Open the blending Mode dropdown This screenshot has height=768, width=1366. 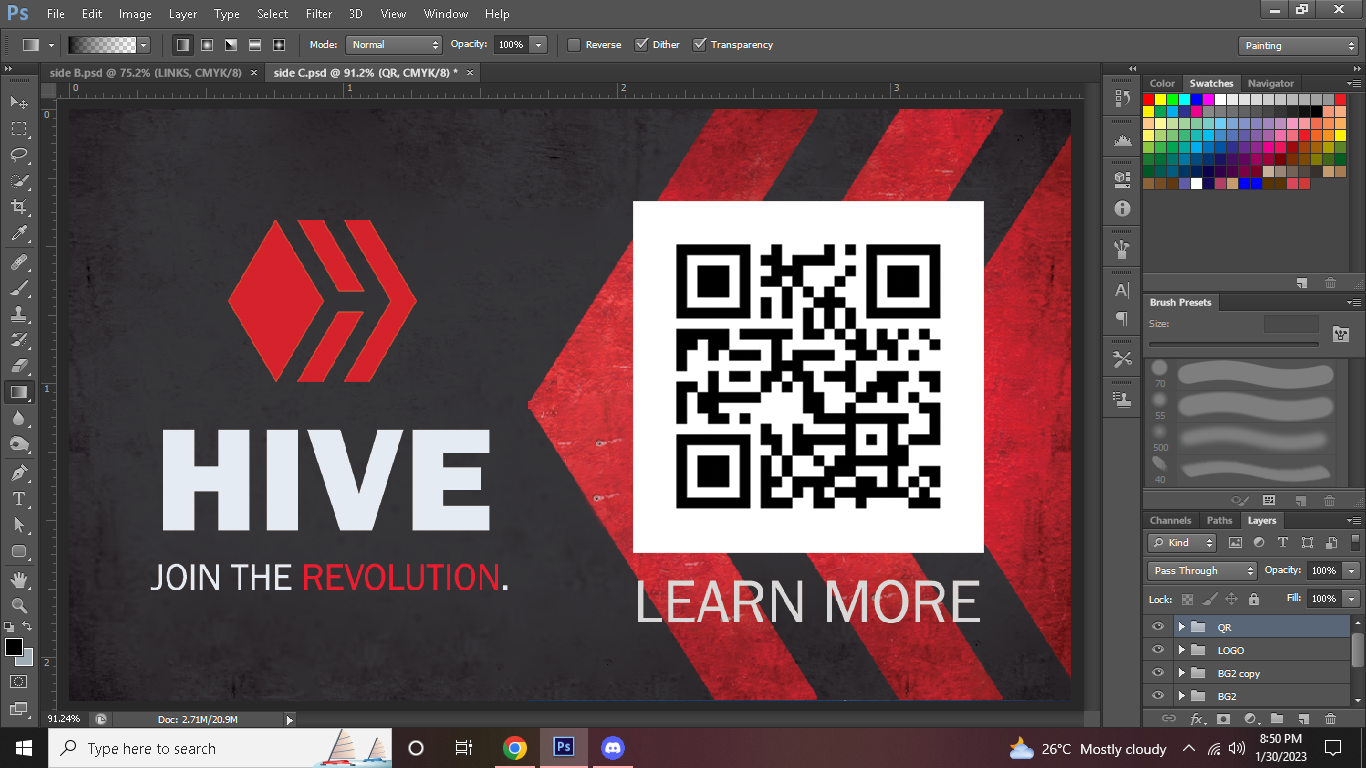(x=393, y=45)
